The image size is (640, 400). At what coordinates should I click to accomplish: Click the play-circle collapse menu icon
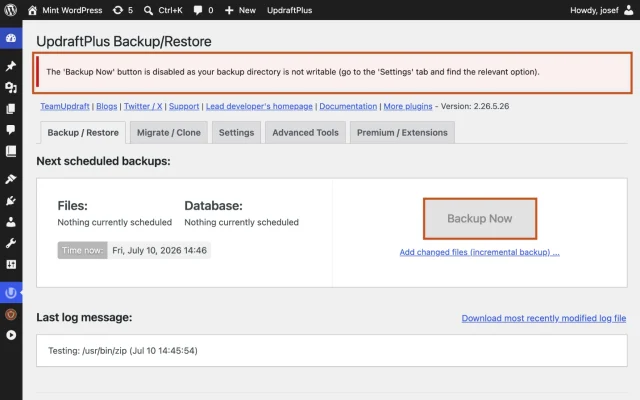(x=11, y=335)
